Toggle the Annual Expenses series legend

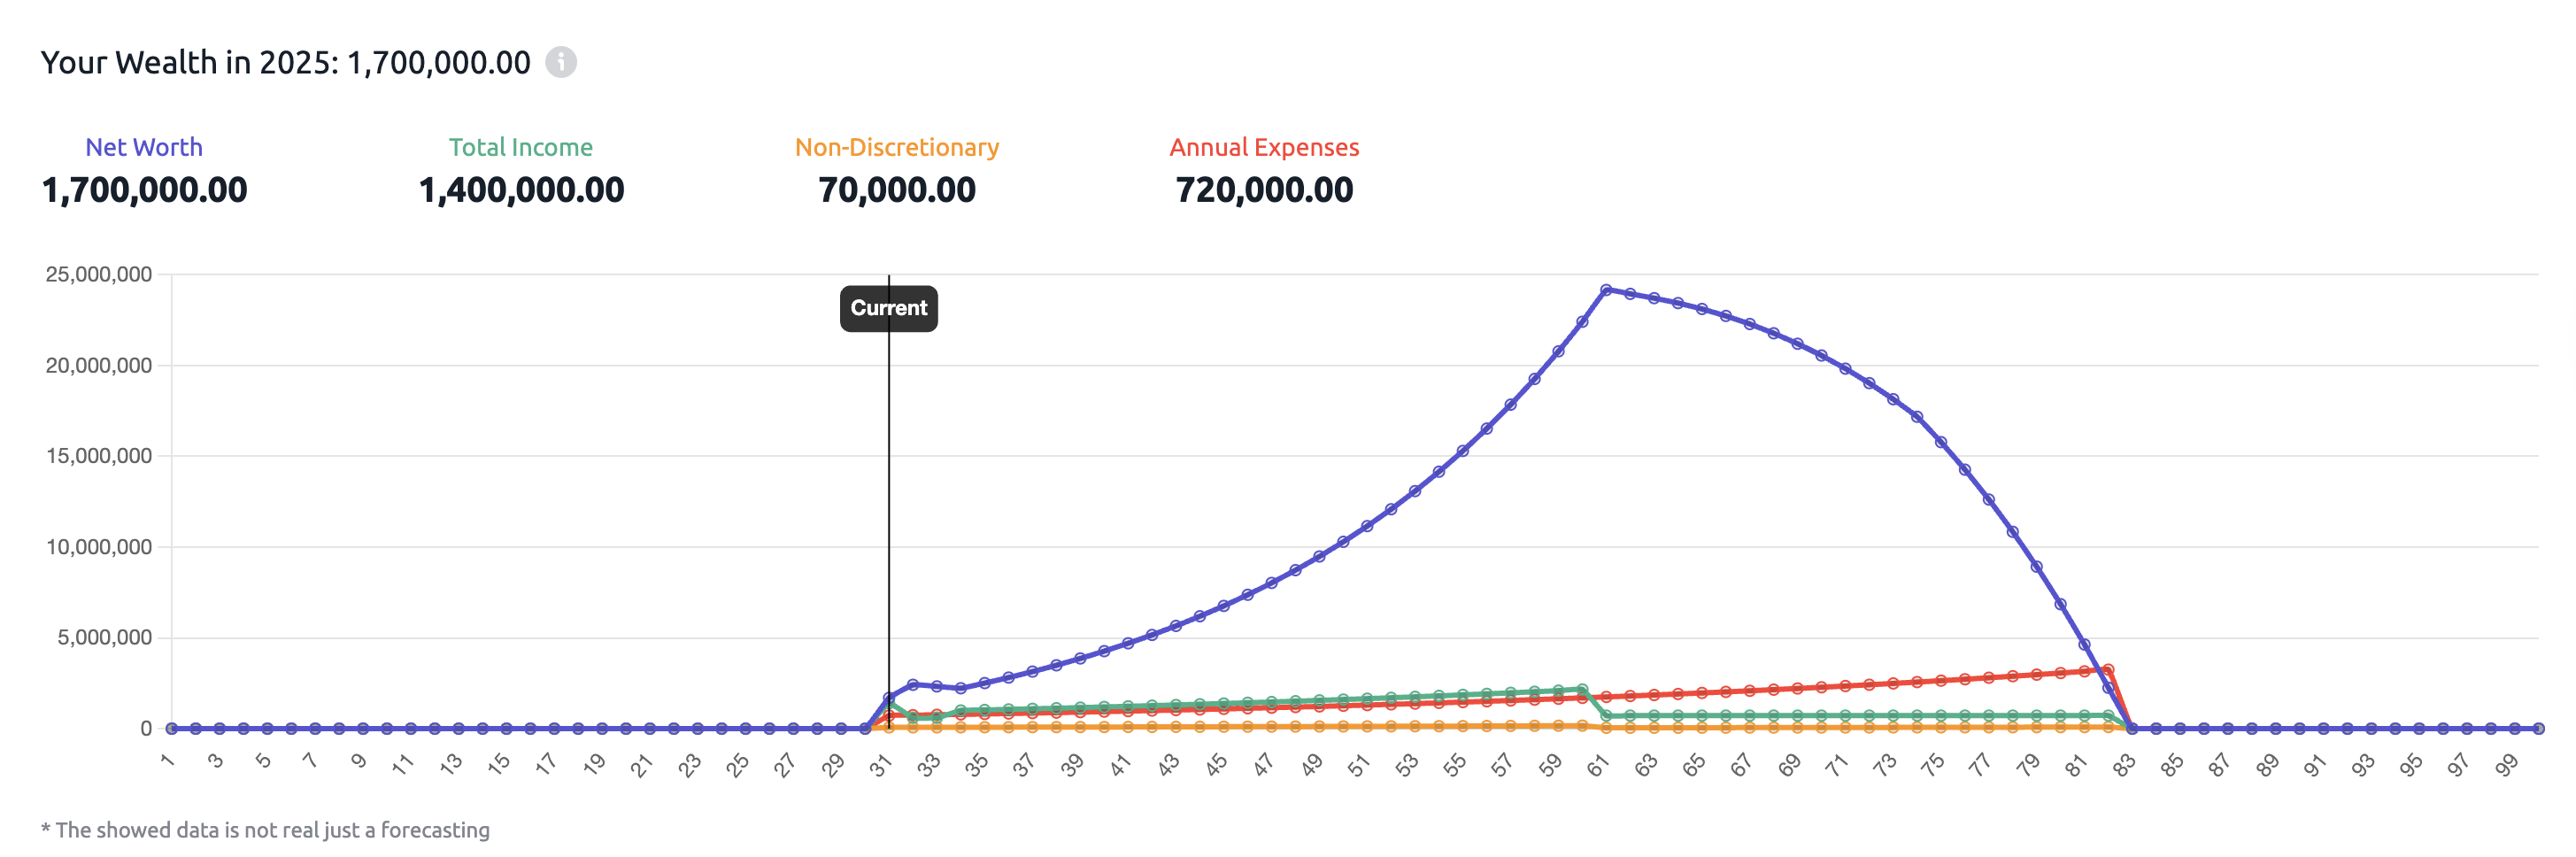[1264, 147]
